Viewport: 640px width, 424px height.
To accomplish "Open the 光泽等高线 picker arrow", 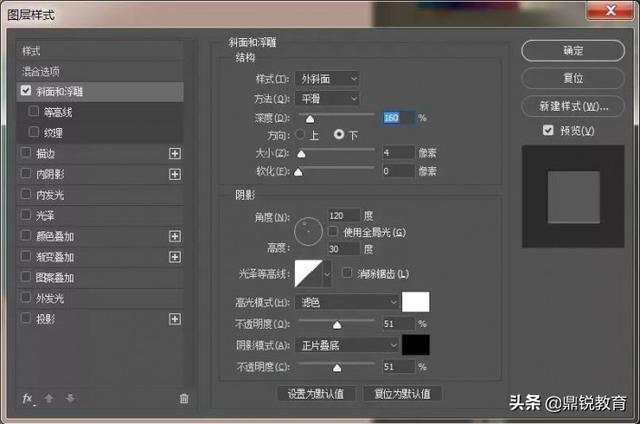I will [x=327, y=274].
